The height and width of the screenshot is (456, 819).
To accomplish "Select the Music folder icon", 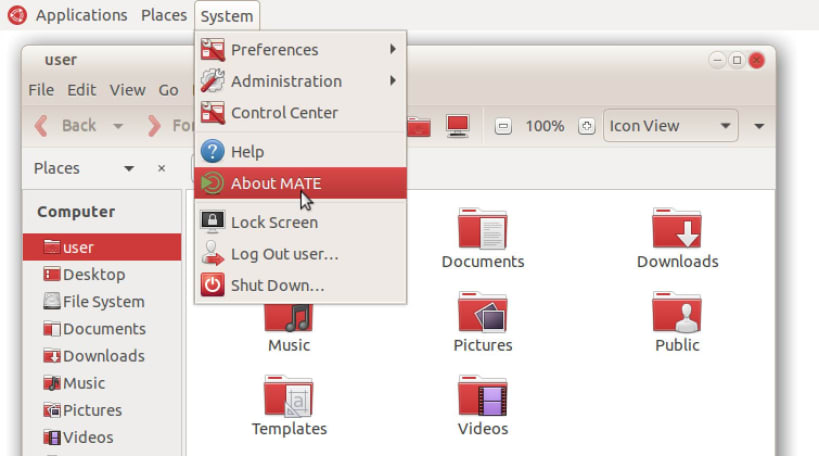I will (x=289, y=317).
